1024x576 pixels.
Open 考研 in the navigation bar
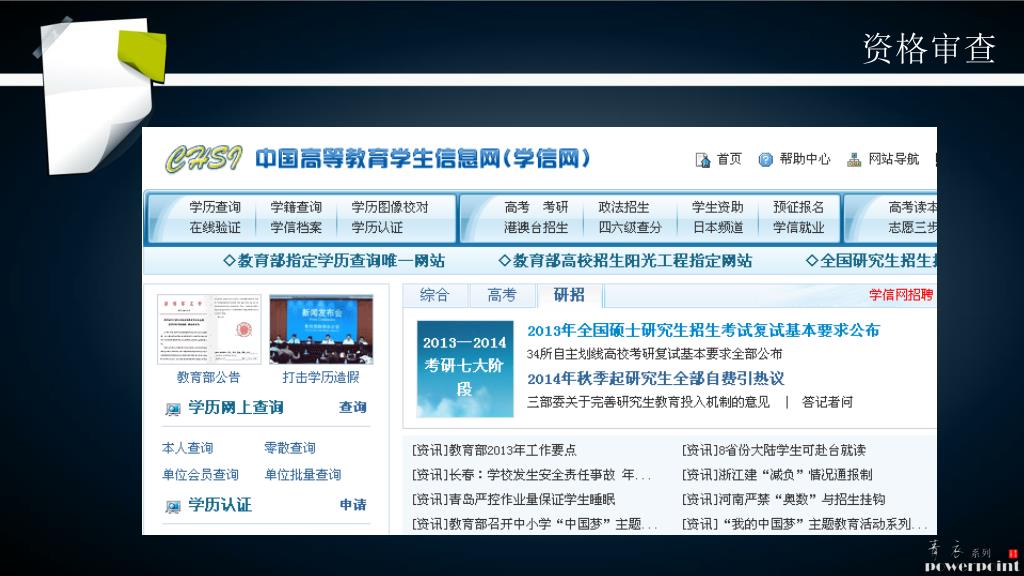[555, 207]
